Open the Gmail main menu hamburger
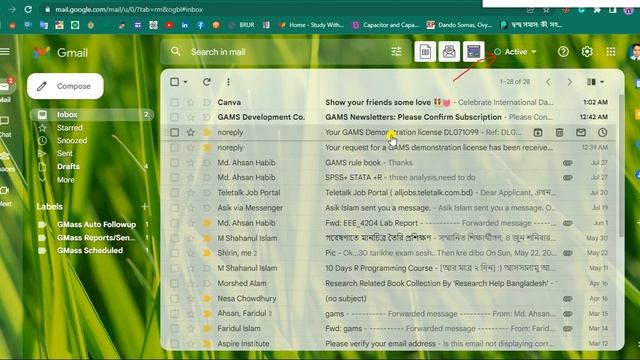640x360 pixels. (4, 51)
